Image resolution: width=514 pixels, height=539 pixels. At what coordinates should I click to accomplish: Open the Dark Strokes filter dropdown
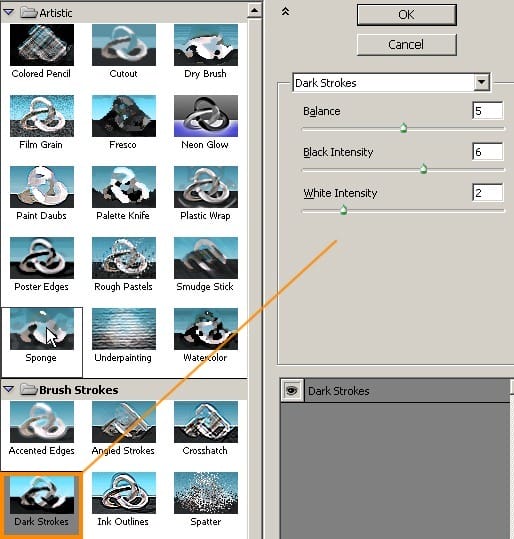click(481, 82)
